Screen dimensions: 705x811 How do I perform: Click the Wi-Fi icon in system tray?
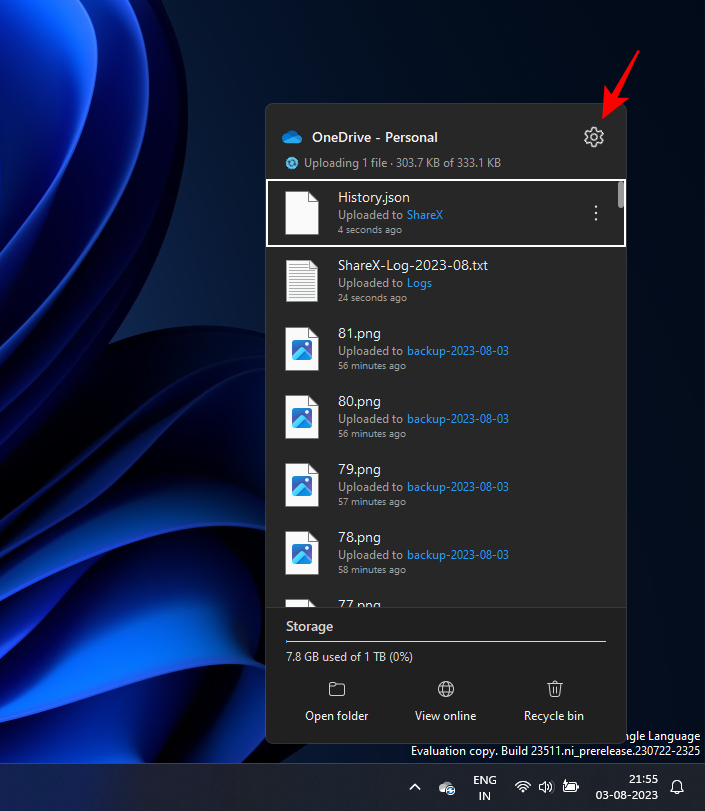(x=523, y=787)
